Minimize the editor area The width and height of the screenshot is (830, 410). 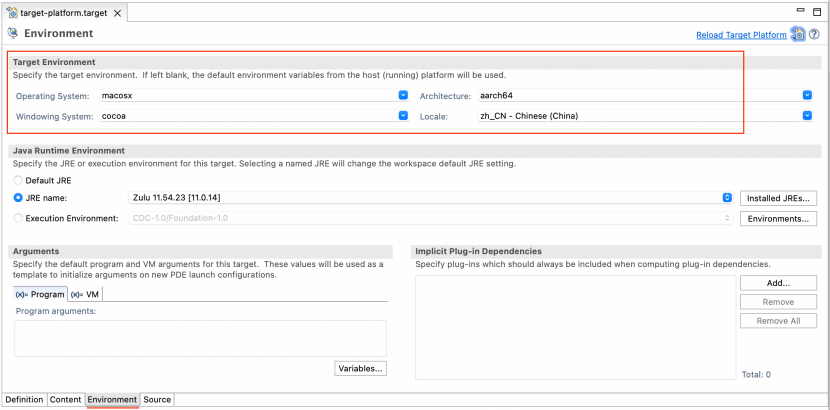801,11
